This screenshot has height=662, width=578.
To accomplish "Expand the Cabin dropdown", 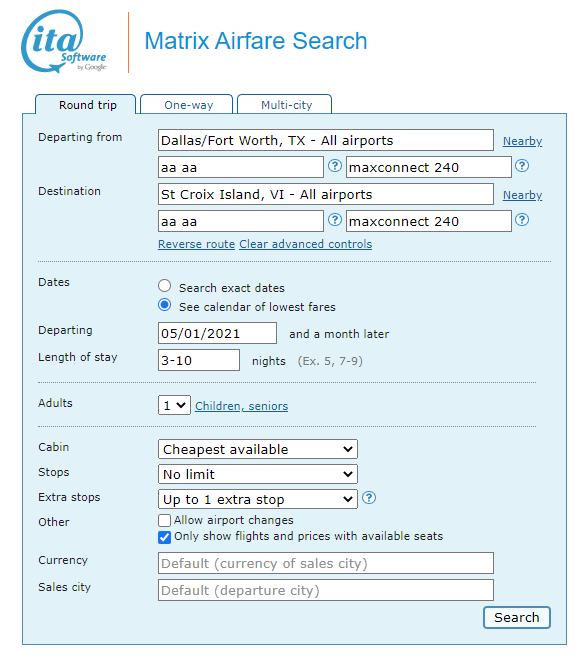I will click(258, 449).
